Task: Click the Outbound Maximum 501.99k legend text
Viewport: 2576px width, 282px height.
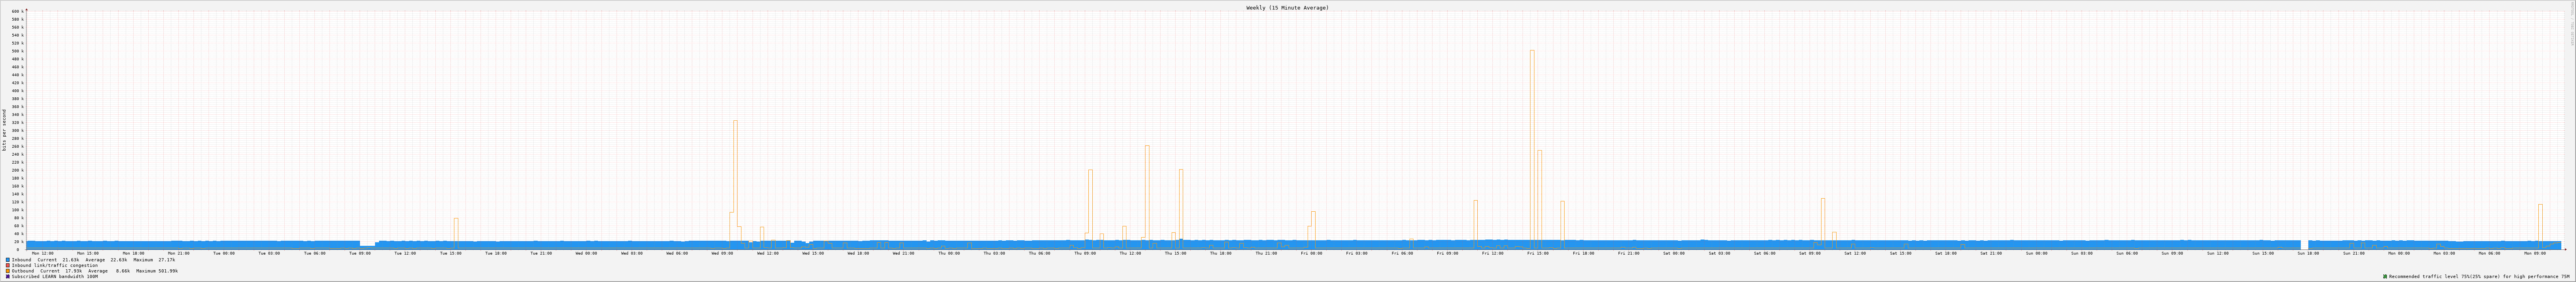Action: (x=157, y=271)
